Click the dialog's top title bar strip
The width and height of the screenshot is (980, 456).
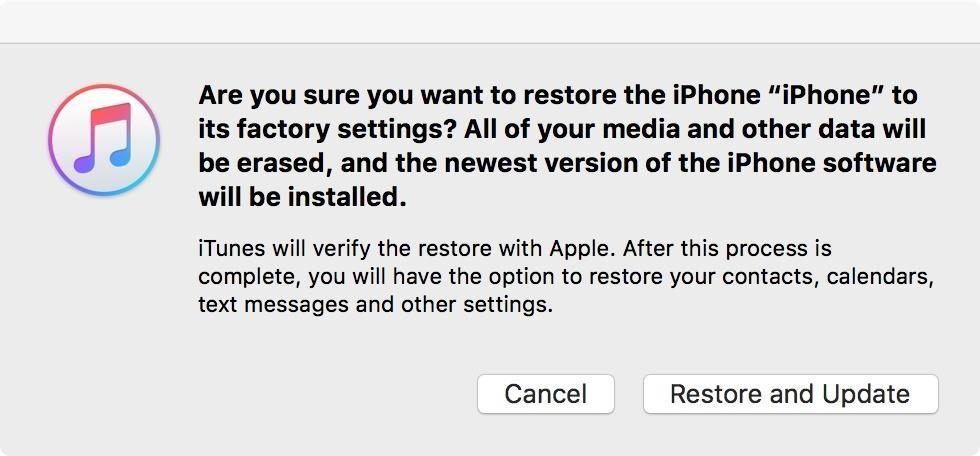(490, 21)
